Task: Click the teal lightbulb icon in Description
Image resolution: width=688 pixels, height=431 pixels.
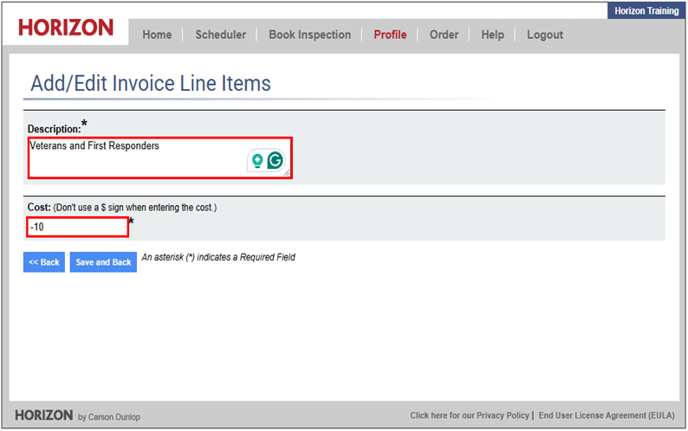Action: [x=257, y=160]
